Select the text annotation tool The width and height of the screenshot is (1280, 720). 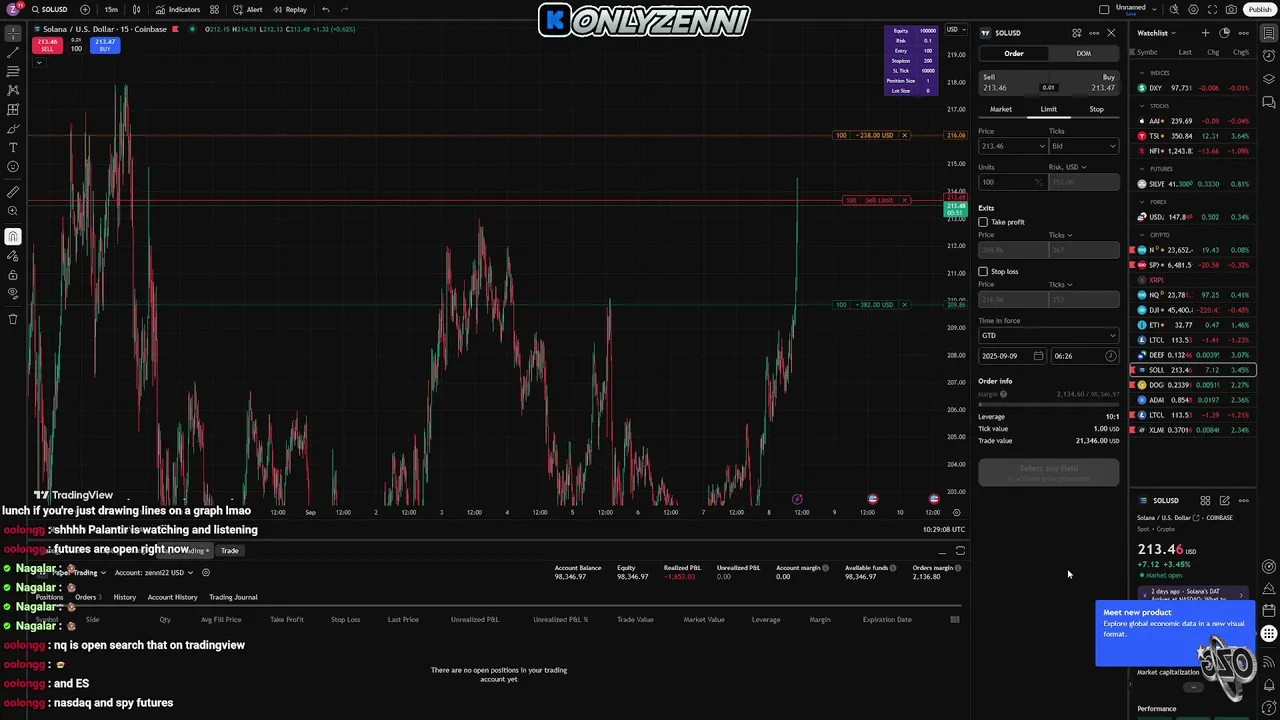pyautogui.click(x=13, y=148)
